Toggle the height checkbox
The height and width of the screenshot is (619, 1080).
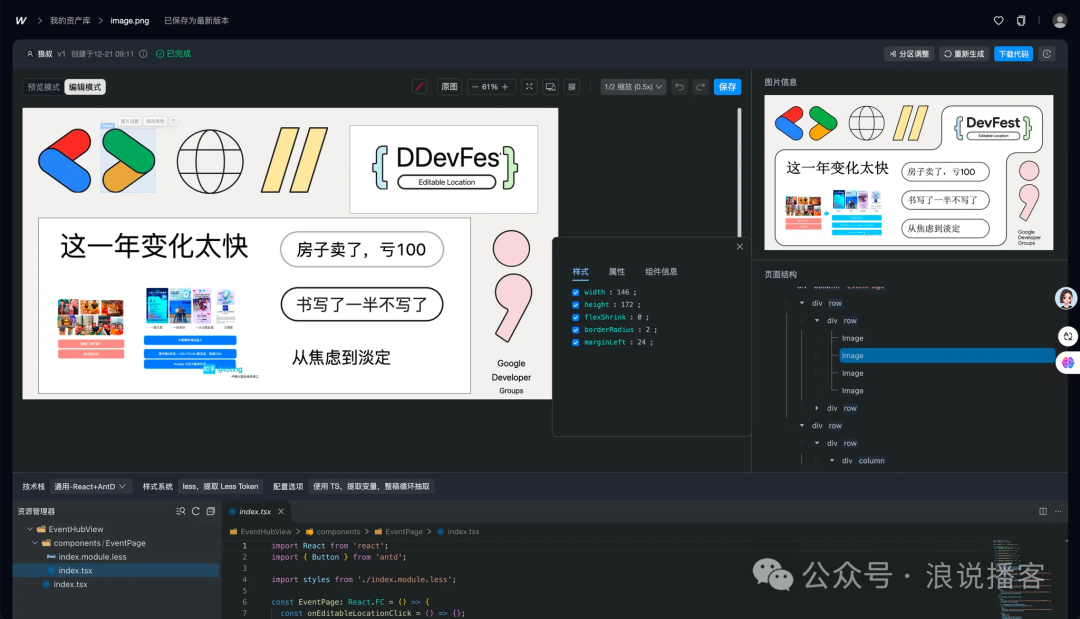576,305
